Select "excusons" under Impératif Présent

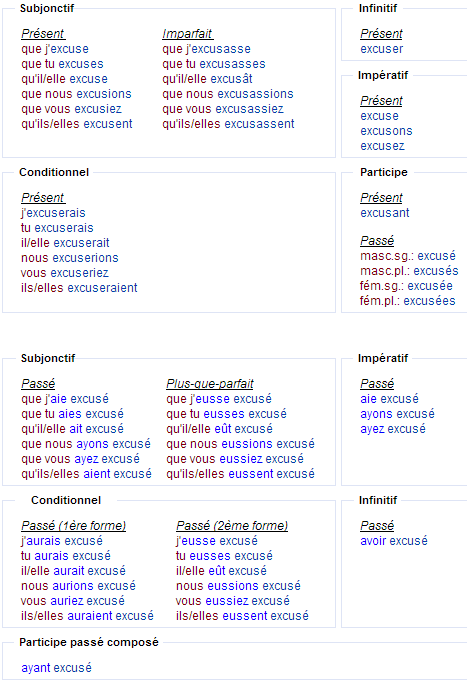click(386, 131)
